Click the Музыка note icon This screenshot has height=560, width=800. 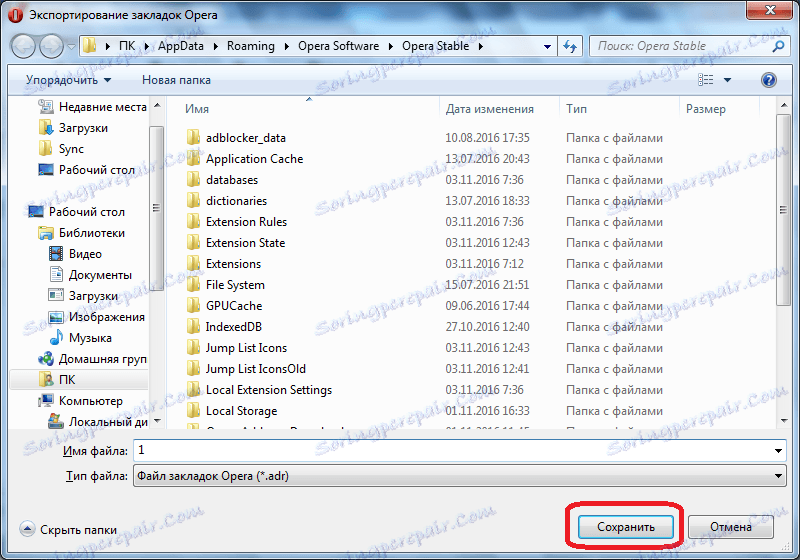pos(56,338)
